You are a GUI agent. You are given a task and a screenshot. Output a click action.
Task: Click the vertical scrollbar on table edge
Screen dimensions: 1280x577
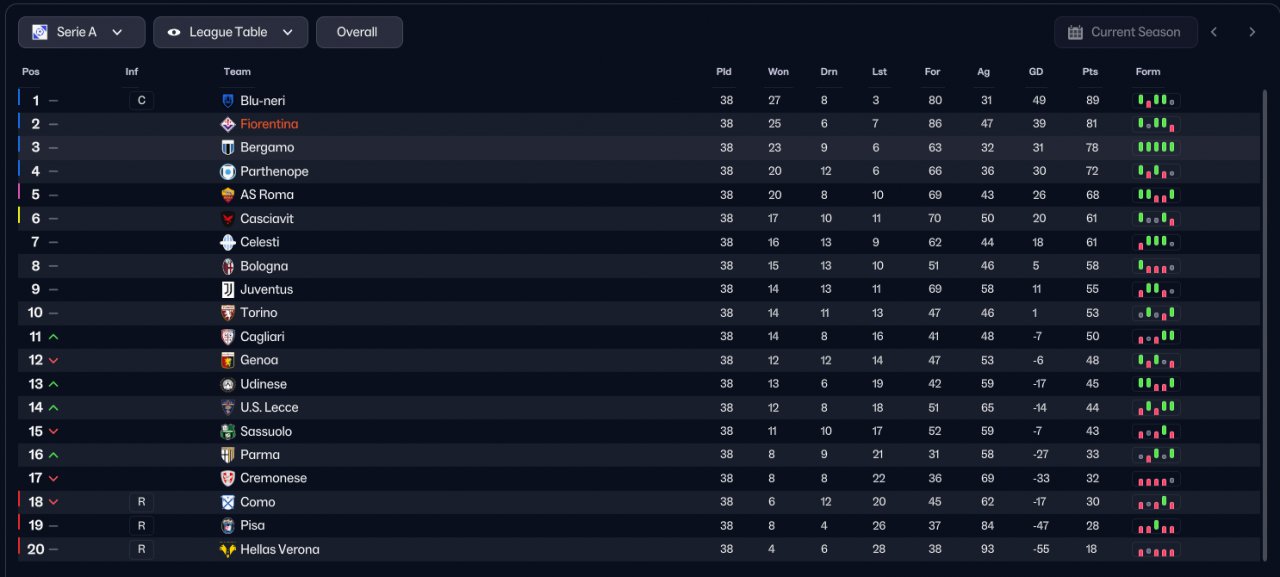point(1265,318)
